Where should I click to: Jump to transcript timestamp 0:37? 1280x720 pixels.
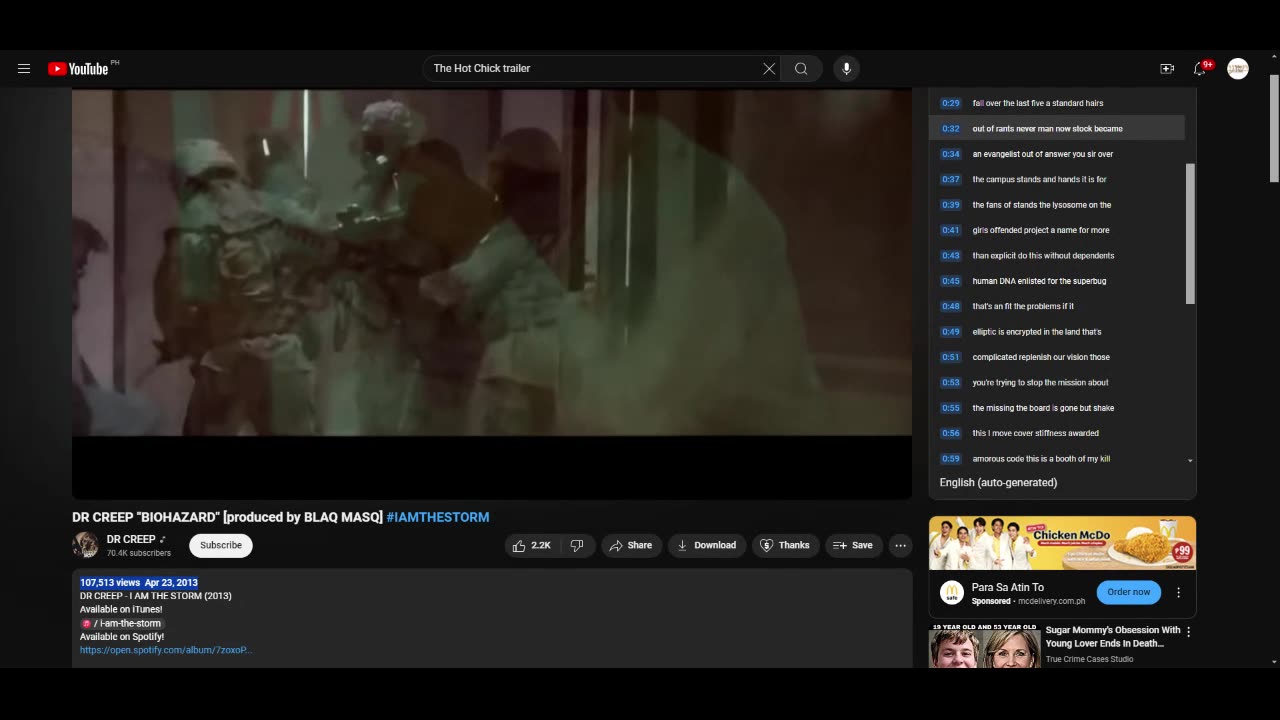[950, 179]
